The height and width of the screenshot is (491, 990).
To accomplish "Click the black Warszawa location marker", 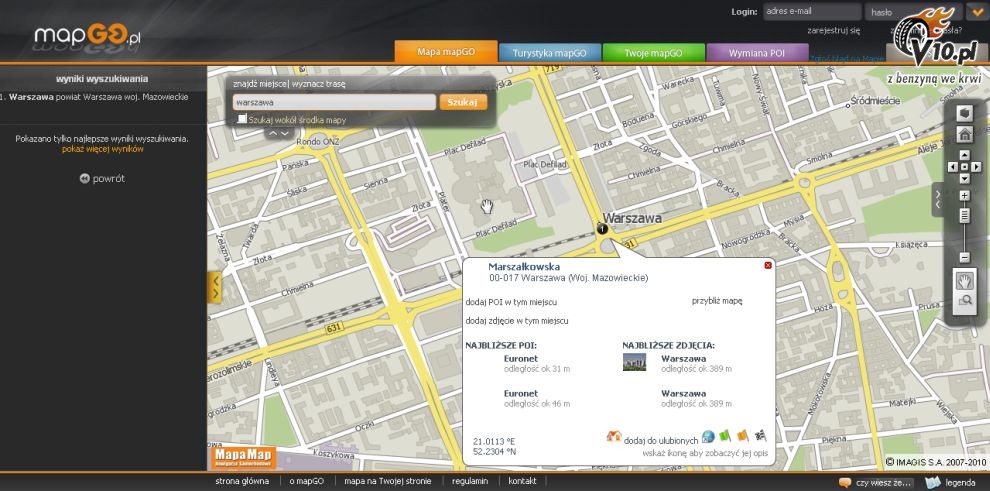I will [602, 228].
